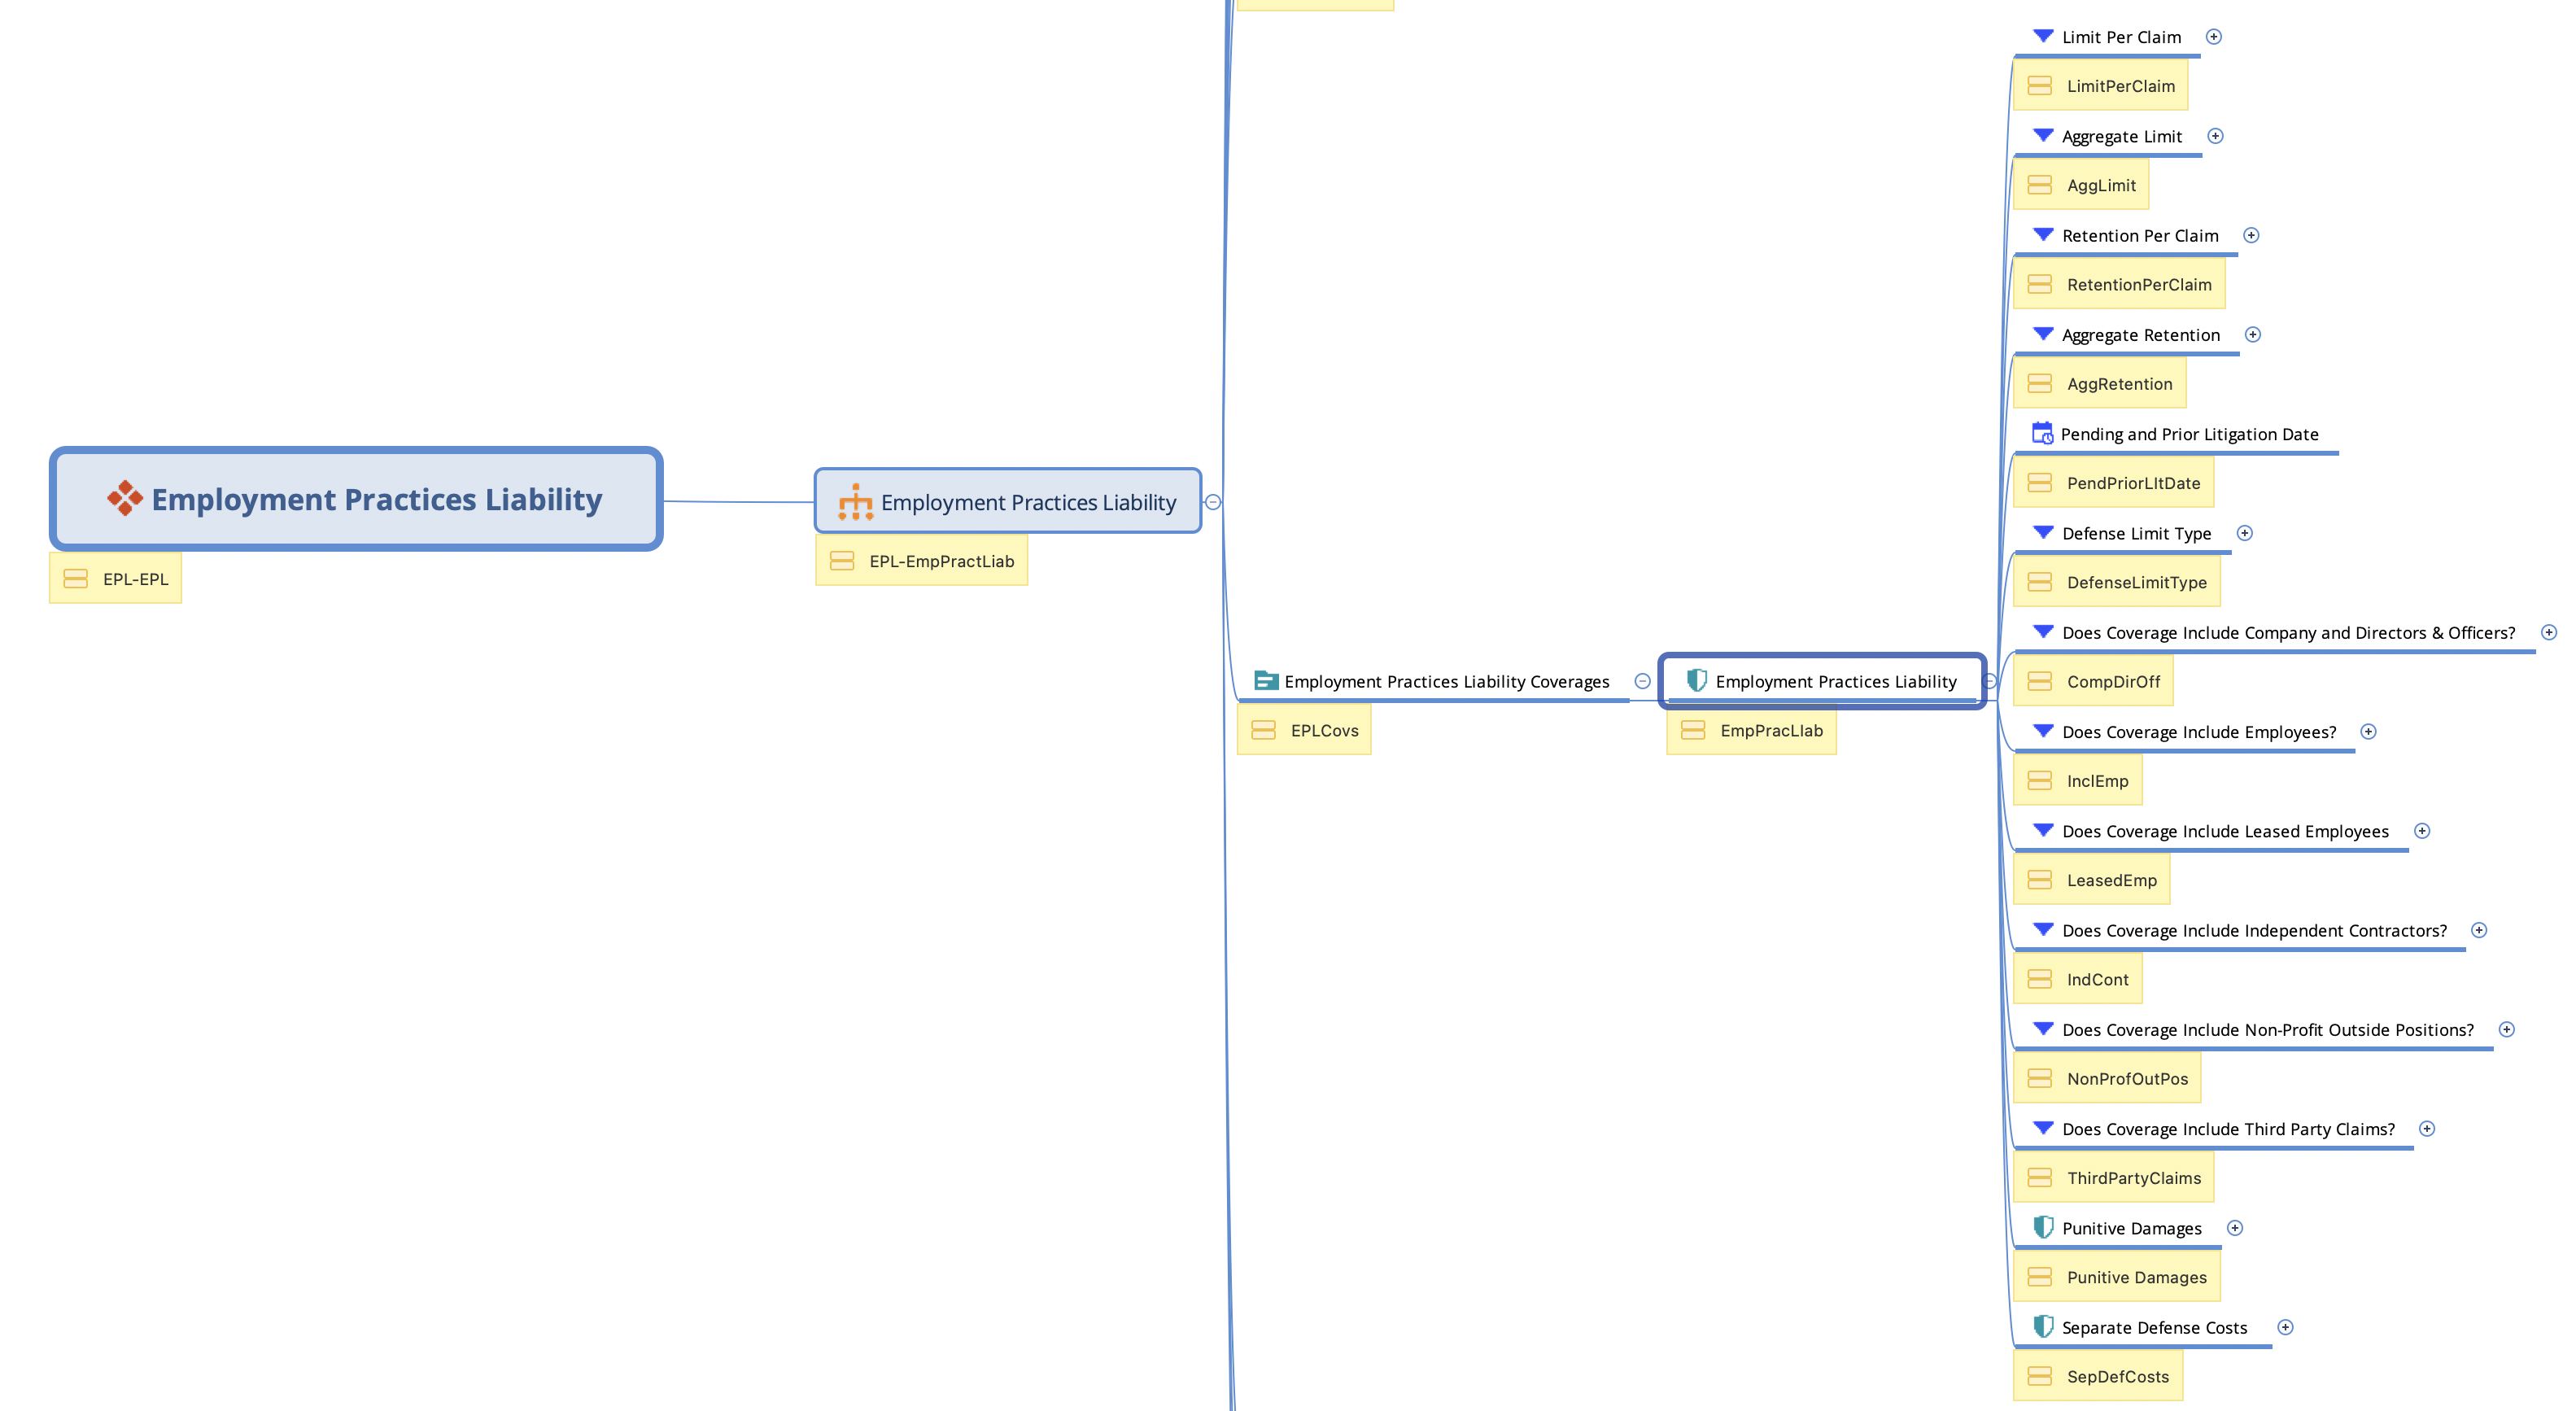The width and height of the screenshot is (2576, 1411).
Task: Click the shield icon on selected Employment Practices Liability node
Action: pos(1696,681)
